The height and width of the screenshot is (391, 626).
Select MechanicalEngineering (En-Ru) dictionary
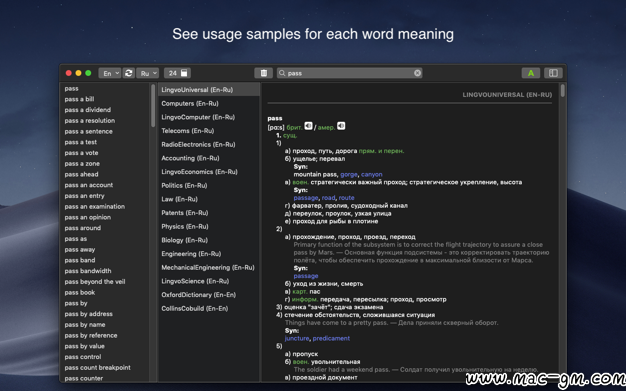coord(209,267)
